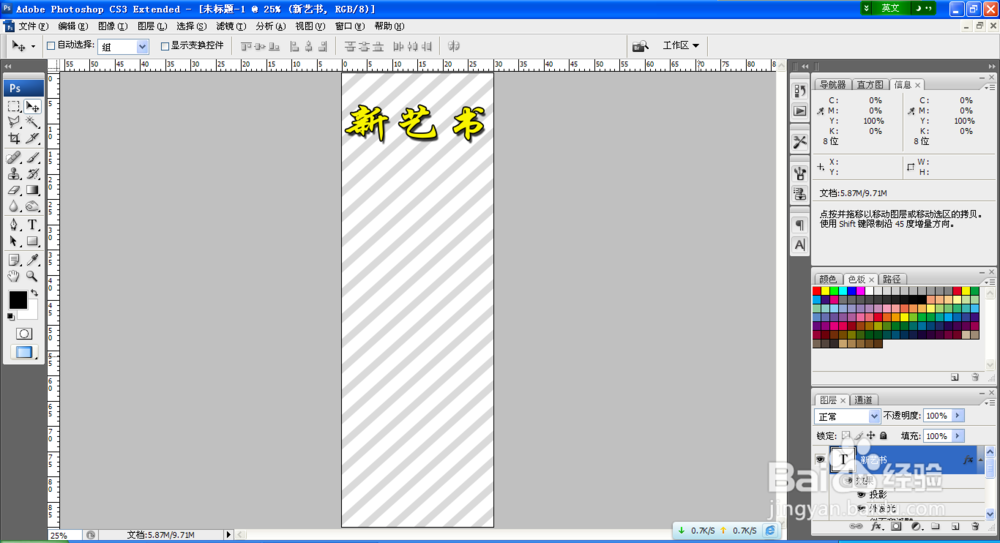1000x543 pixels.
Task: Open the 不透明度 opacity slider arrow
Action: pyautogui.click(x=957, y=415)
